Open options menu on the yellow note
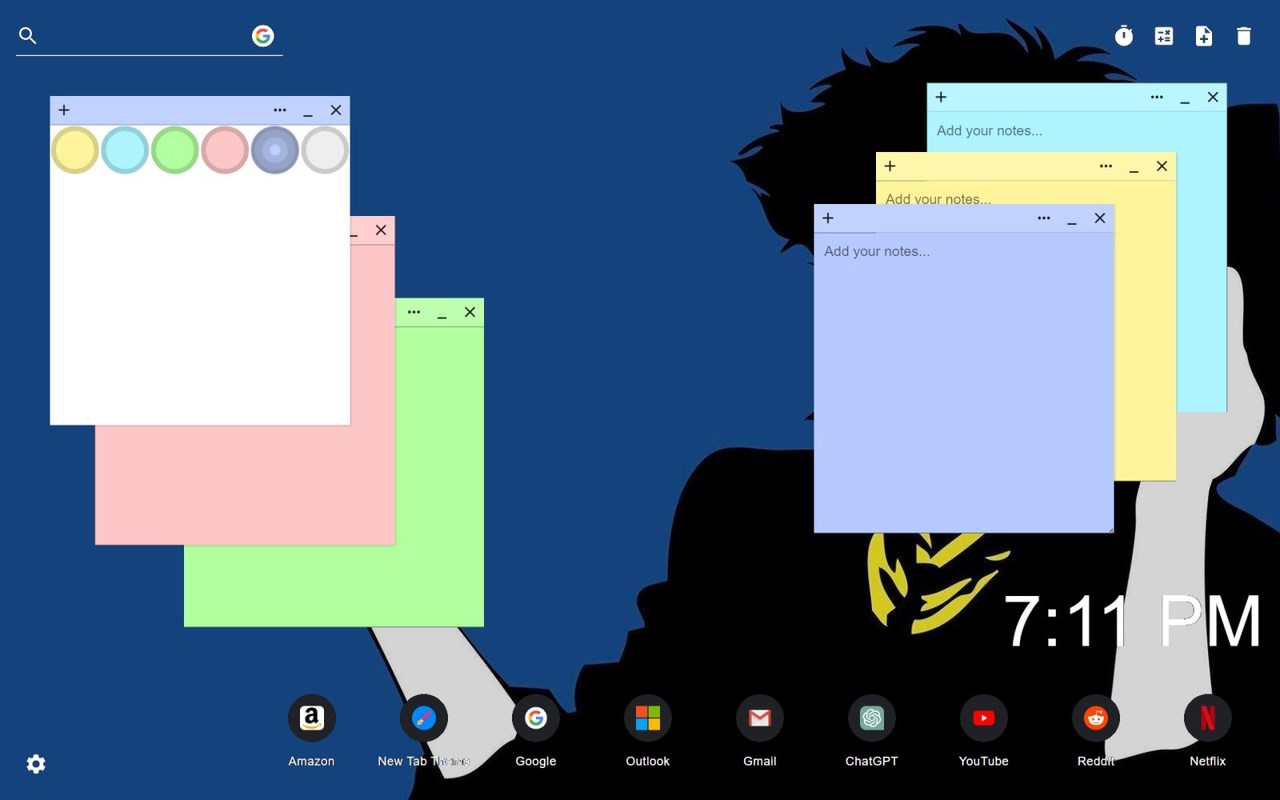 tap(1106, 166)
